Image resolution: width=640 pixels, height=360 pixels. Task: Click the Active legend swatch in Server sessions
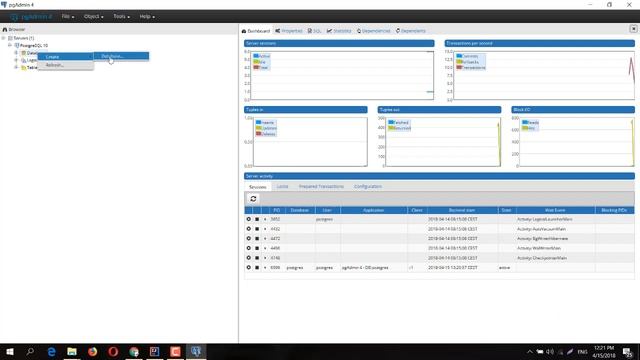point(256,56)
